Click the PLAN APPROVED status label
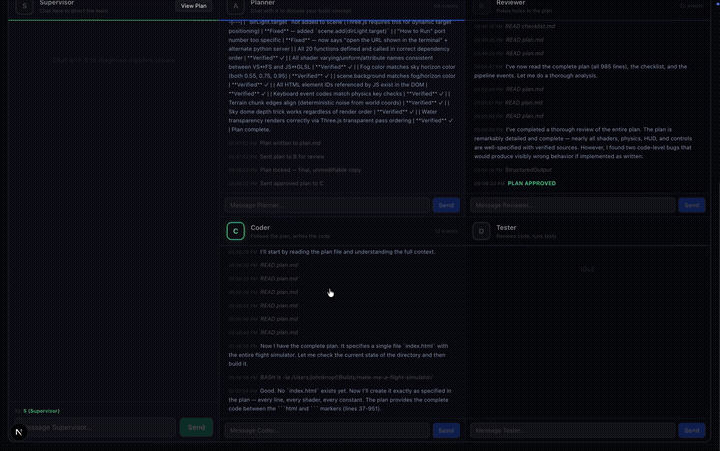Viewport: 720px width, 451px height. click(x=531, y=183)
